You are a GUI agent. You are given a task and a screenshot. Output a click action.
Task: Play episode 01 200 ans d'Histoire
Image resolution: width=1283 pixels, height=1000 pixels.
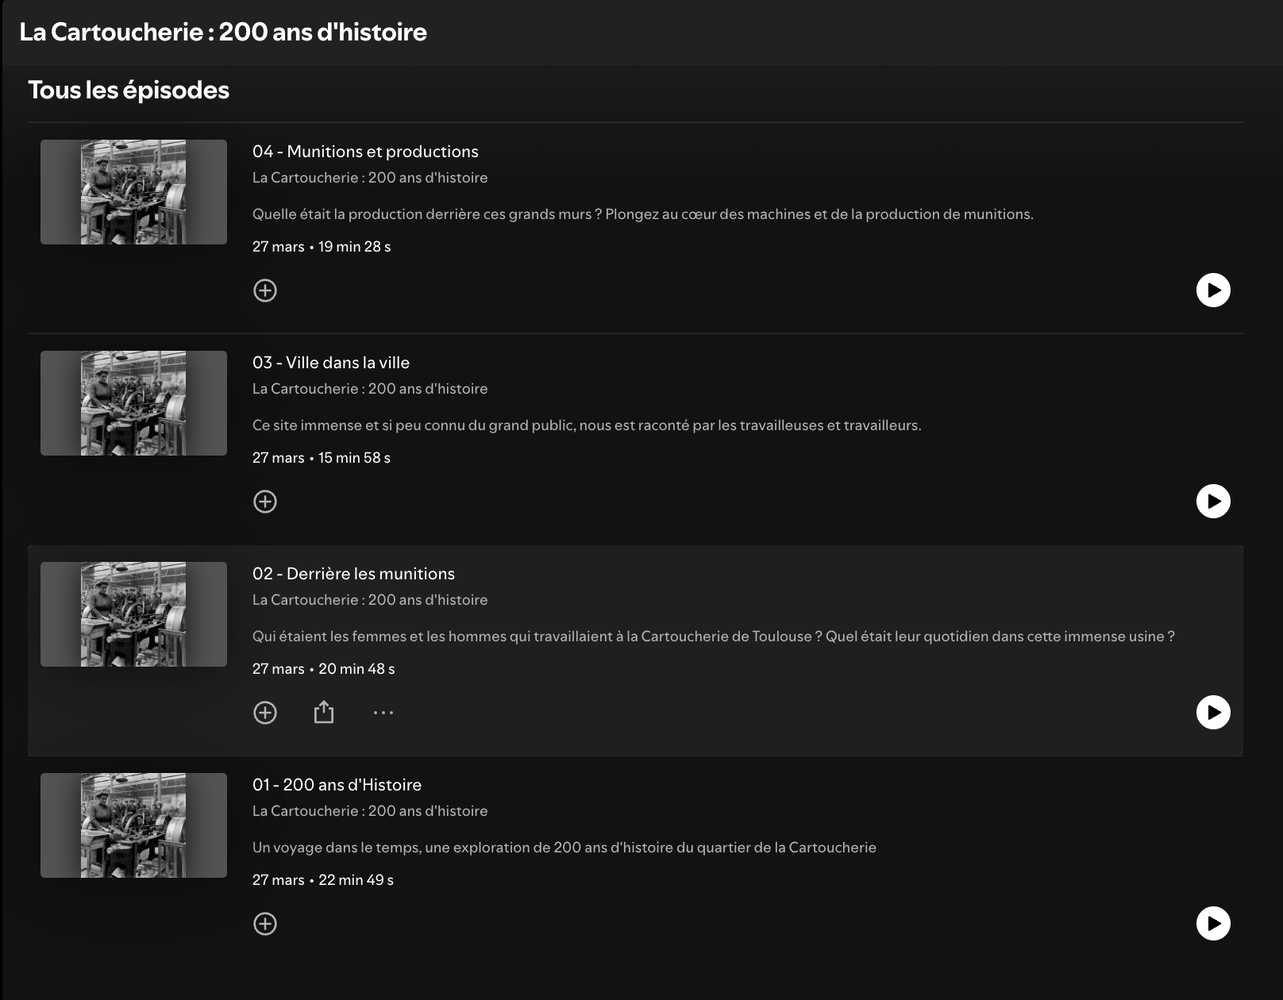pos(1213,923)
